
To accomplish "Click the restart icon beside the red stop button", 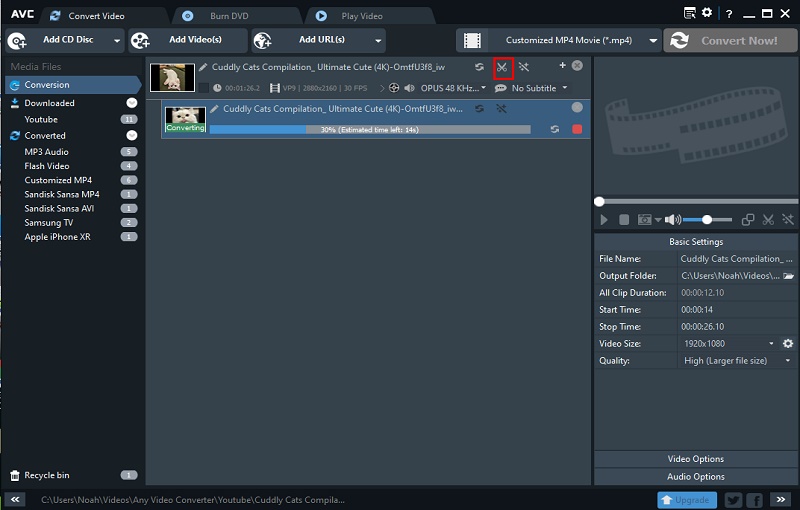I will tap(555, 129).
